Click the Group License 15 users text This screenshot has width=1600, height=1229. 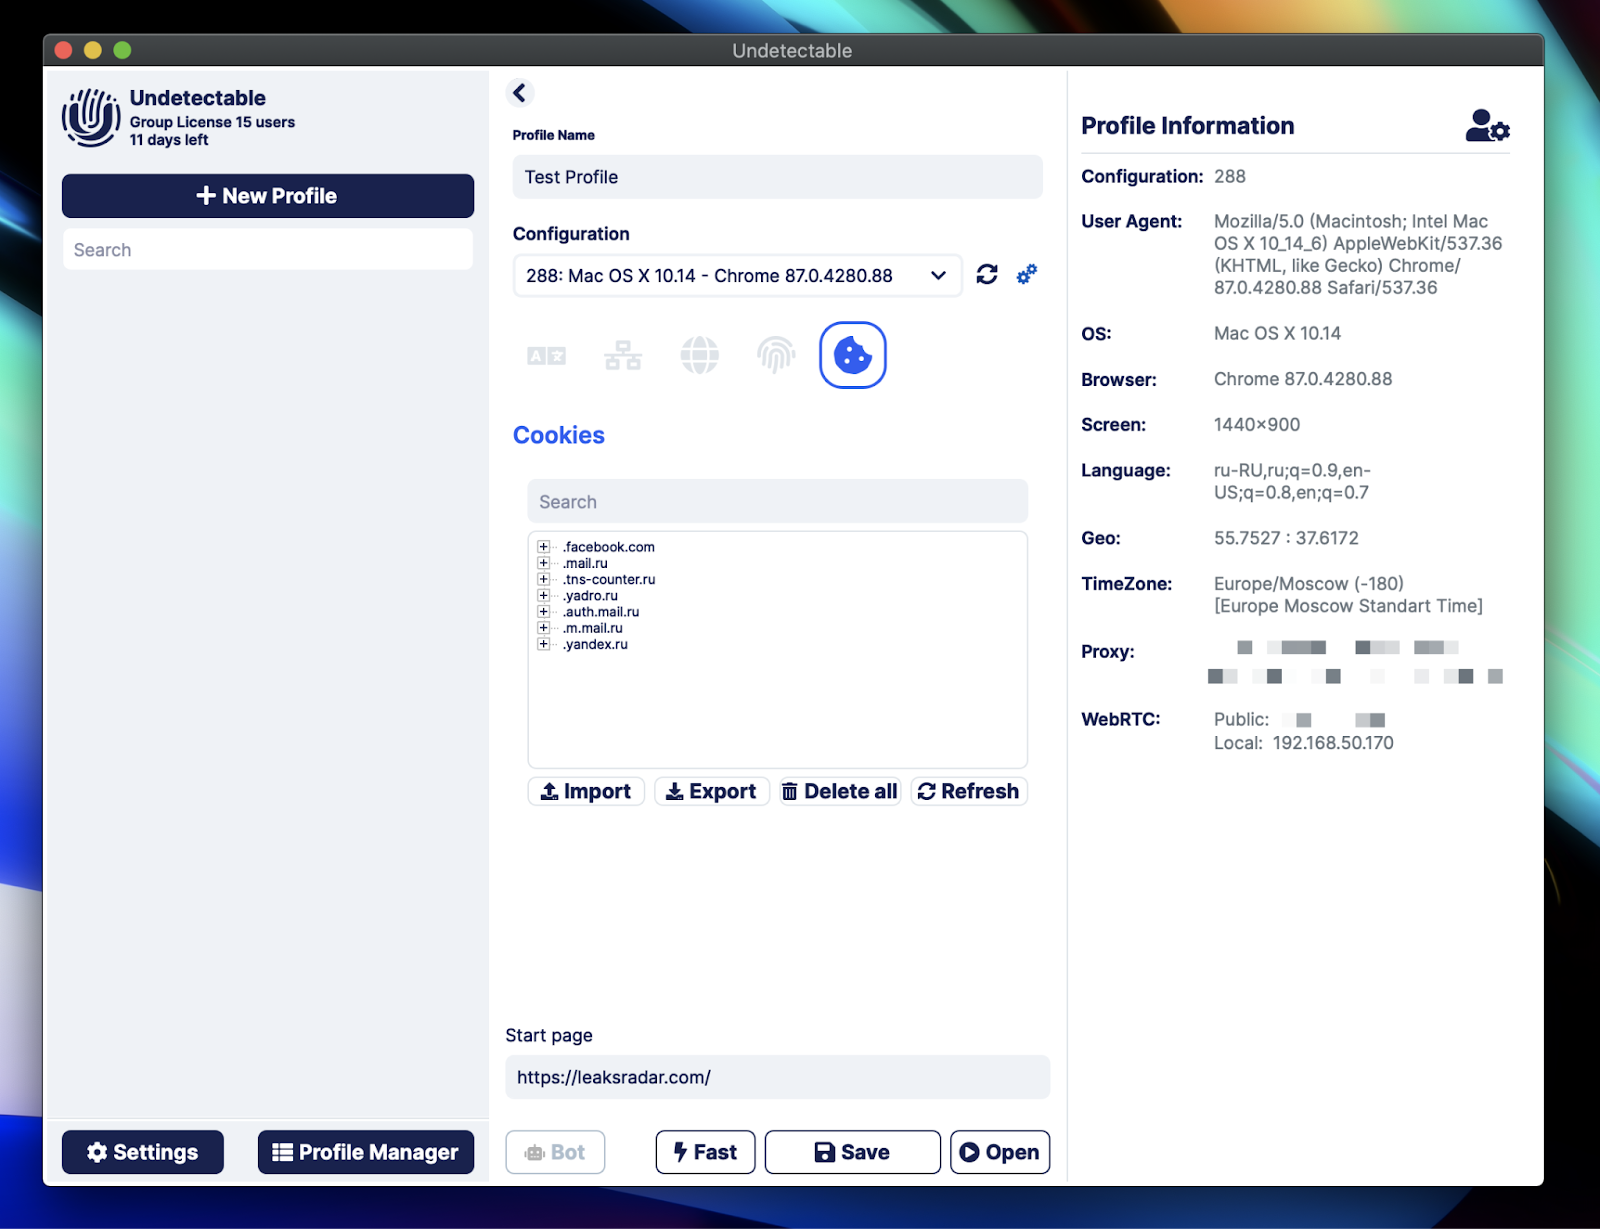coord(212,122)
